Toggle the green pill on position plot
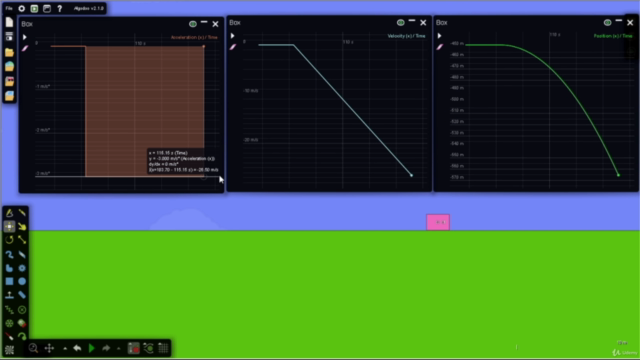640x360 pixels. 607,22
